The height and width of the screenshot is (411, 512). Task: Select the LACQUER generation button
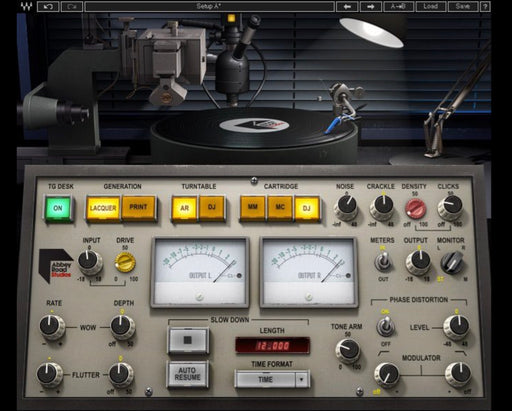[103, 208]
